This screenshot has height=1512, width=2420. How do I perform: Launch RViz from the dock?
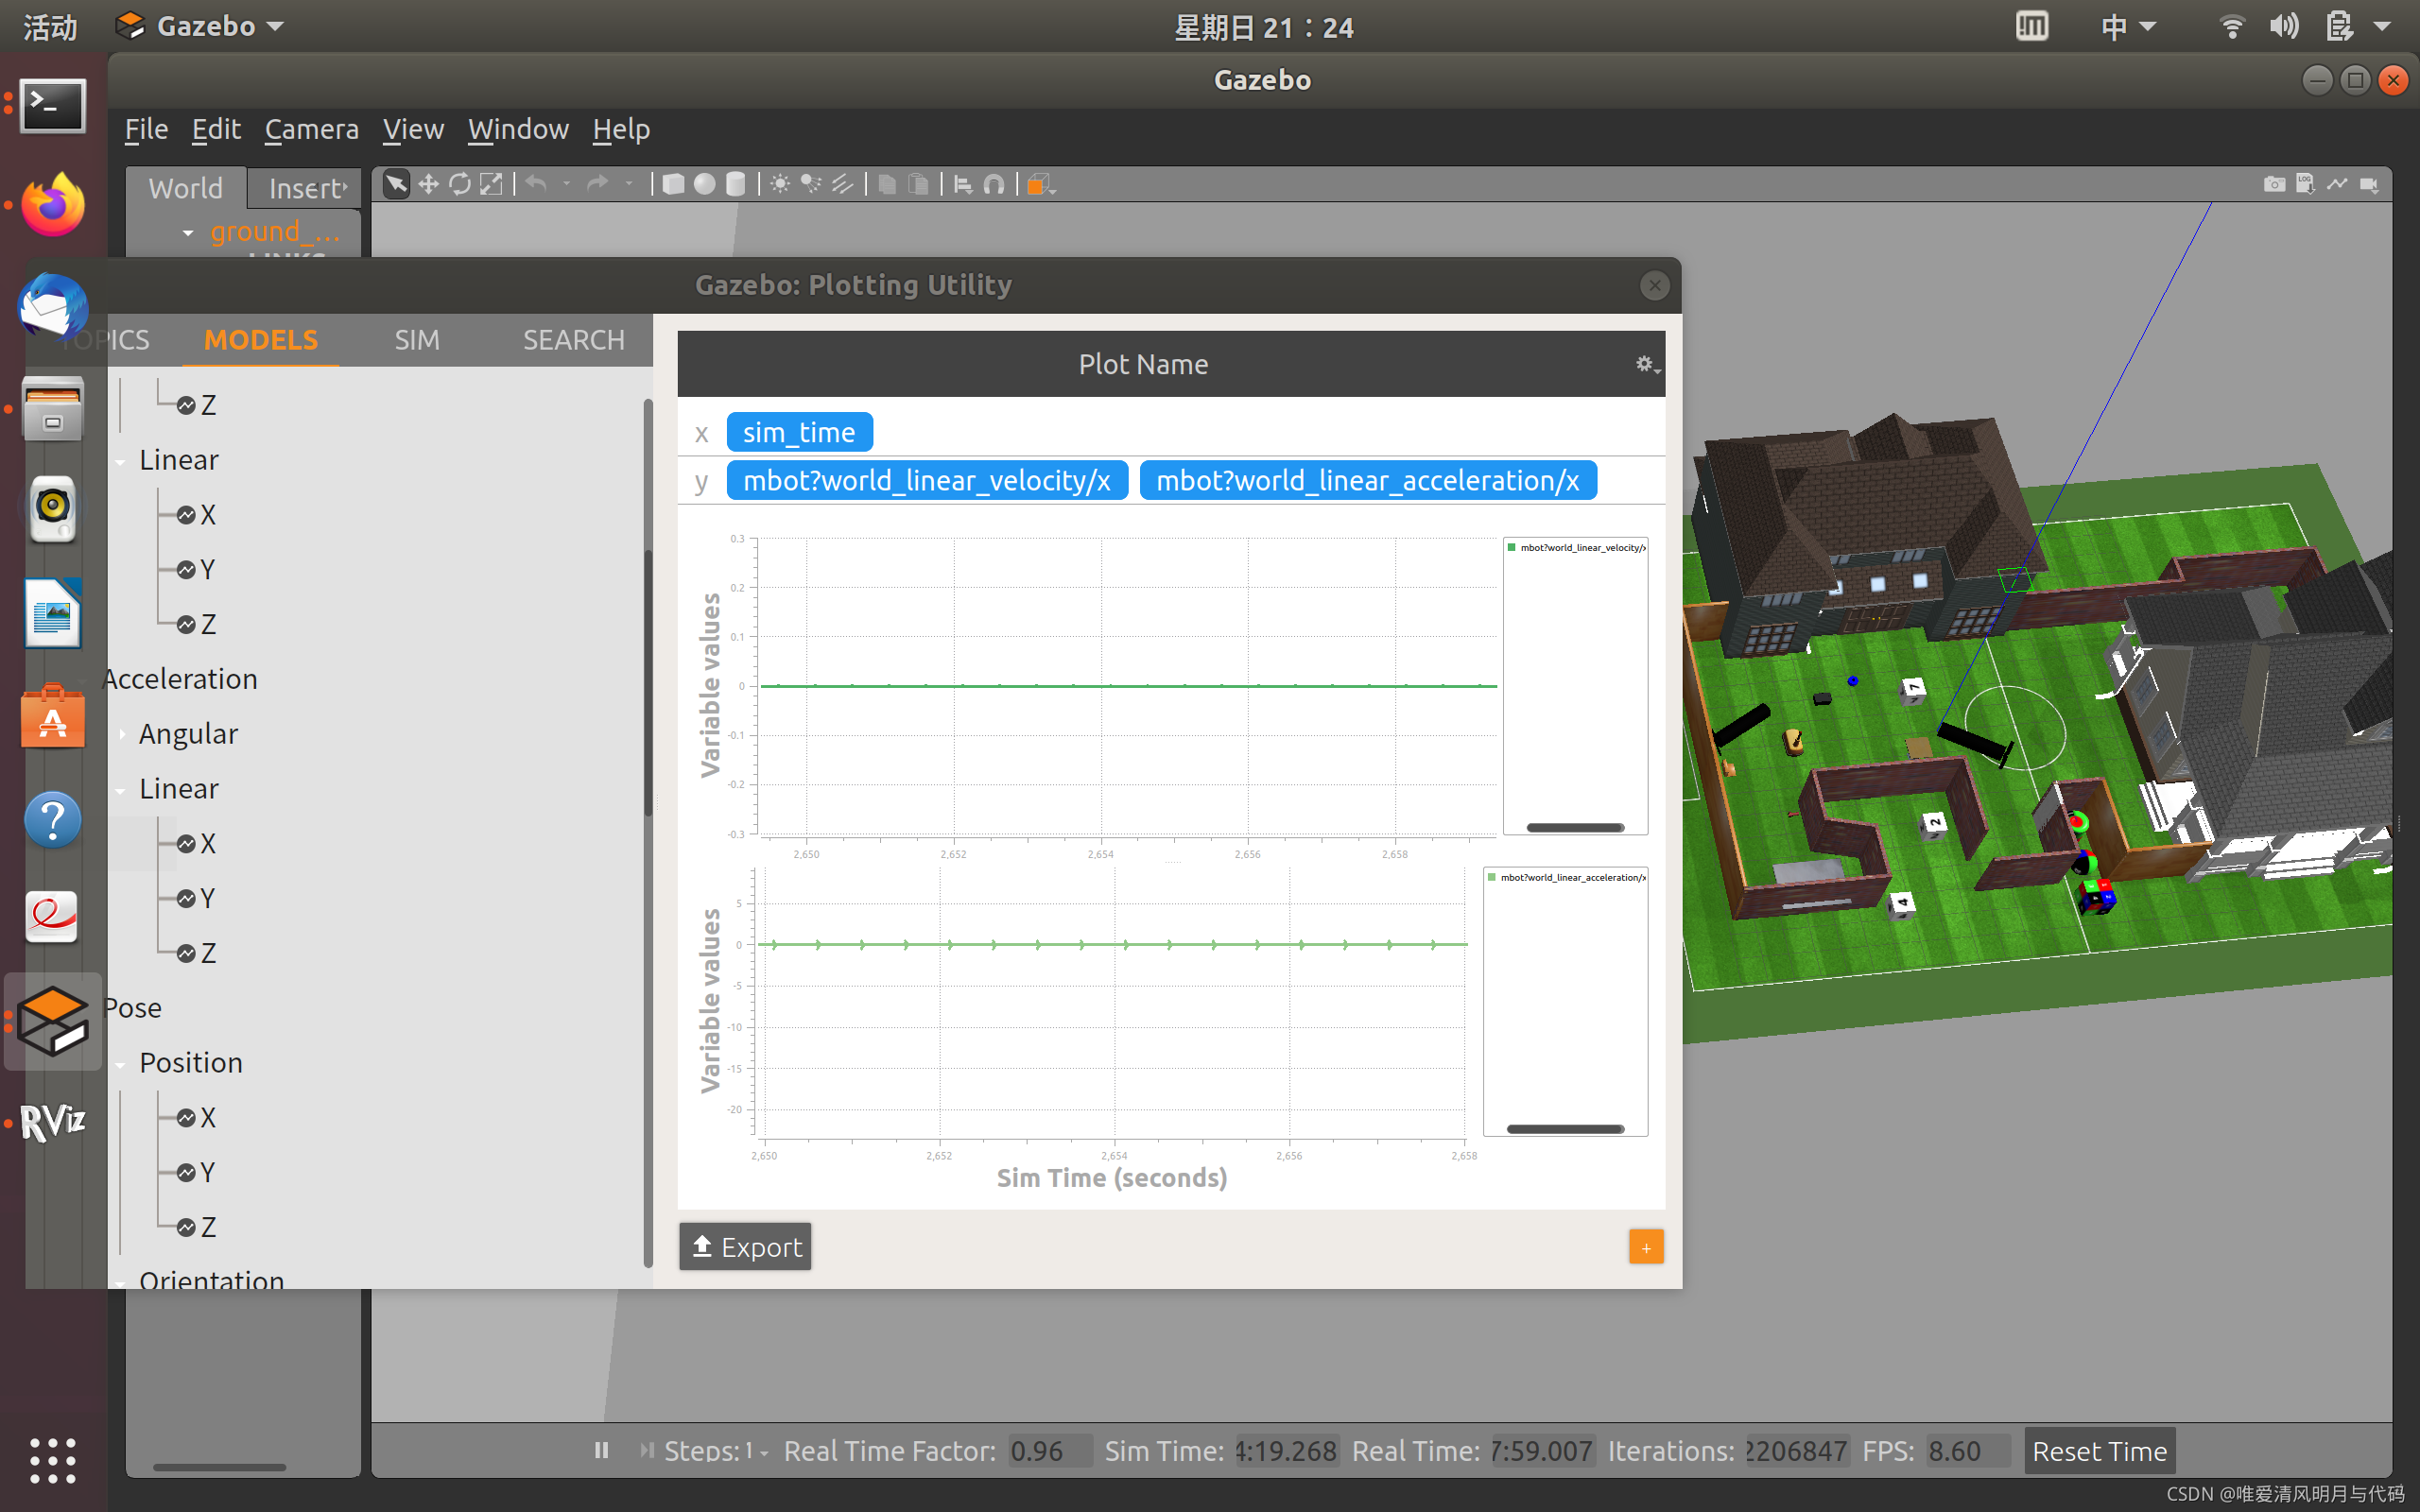[53, 1122]
